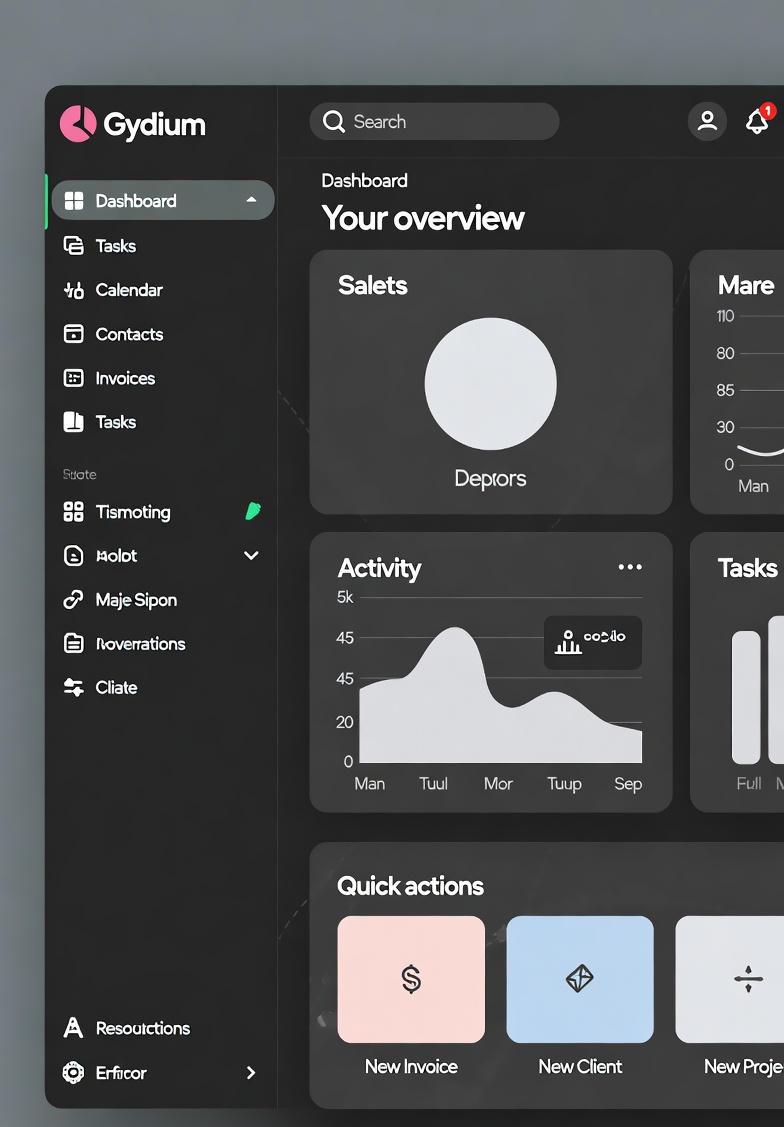
Task: Collapse the Dashboard menu arrow
Action: coord(251,201)
